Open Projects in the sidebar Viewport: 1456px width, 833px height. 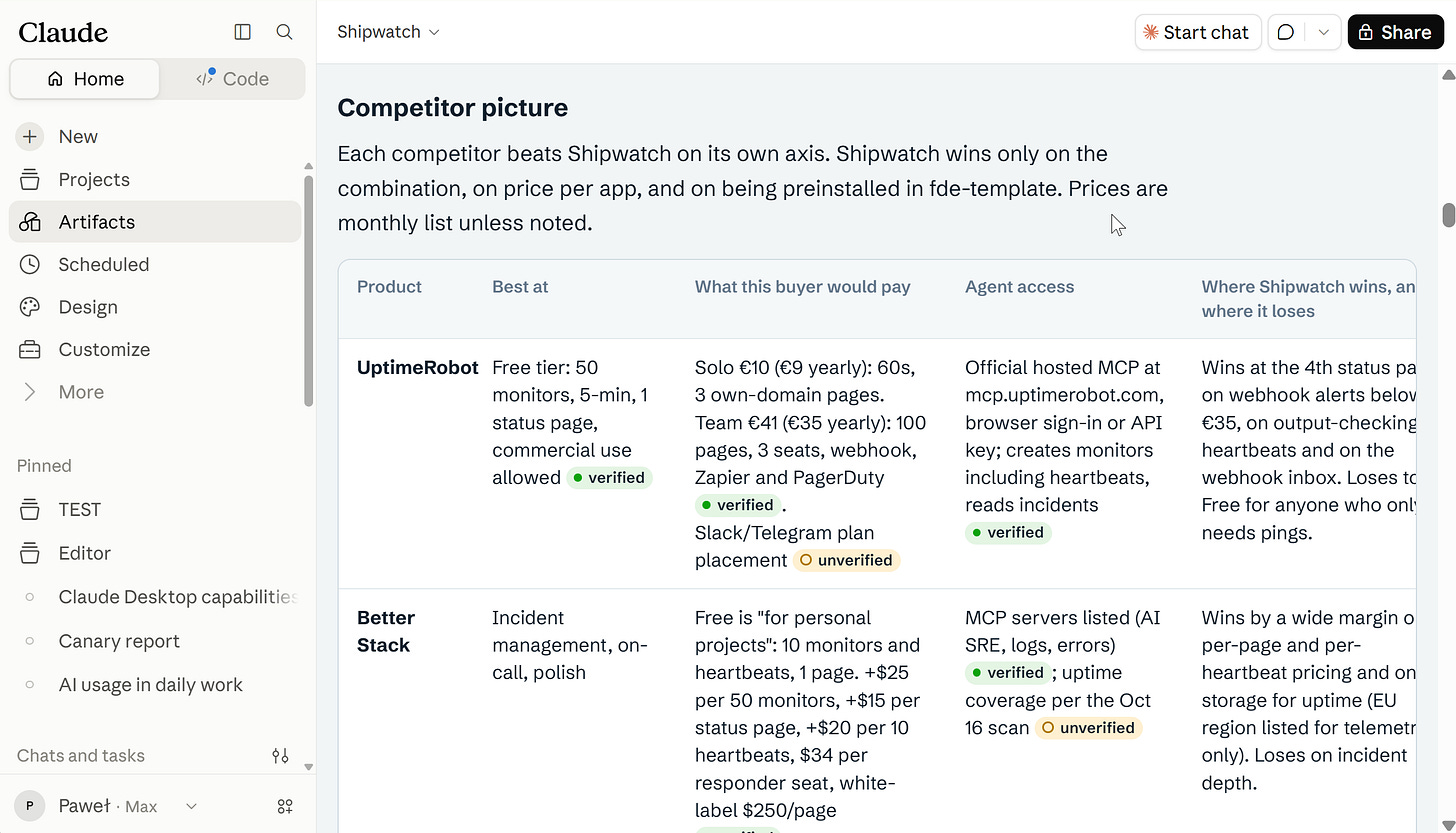tap(155, 180)
